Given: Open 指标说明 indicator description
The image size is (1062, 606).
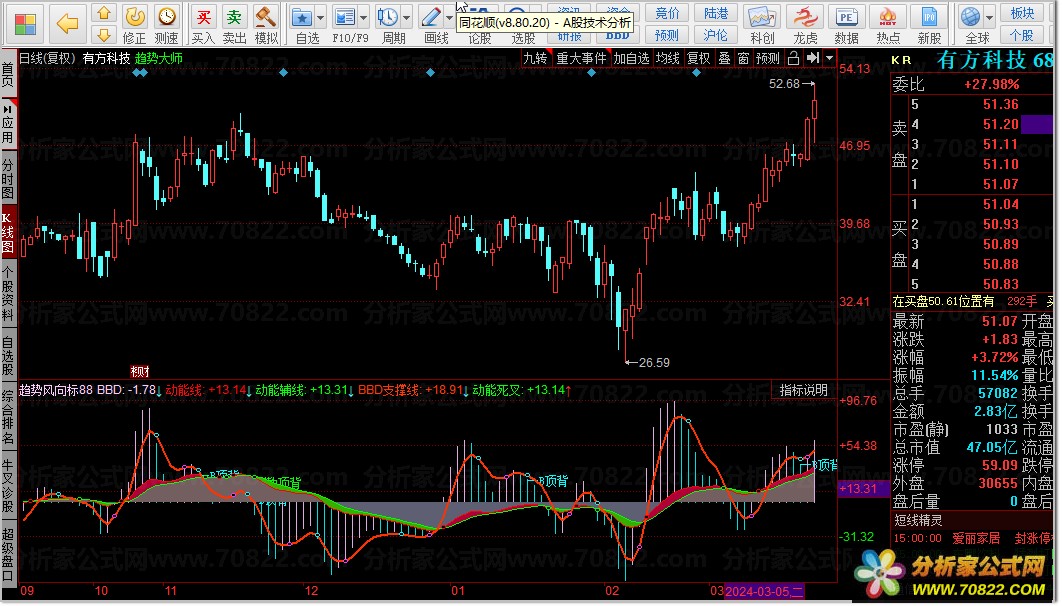Looking at the screenshot, I should (x=803, y=391).
